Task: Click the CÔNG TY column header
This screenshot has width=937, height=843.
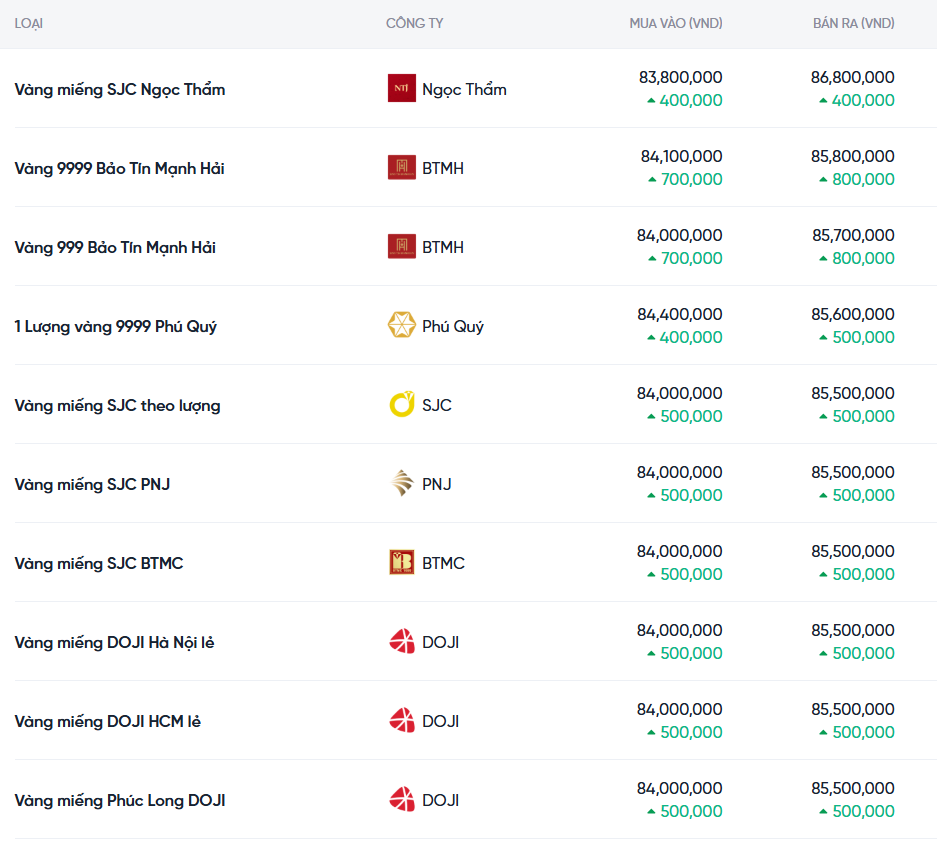Action: (x=414, y=23)
